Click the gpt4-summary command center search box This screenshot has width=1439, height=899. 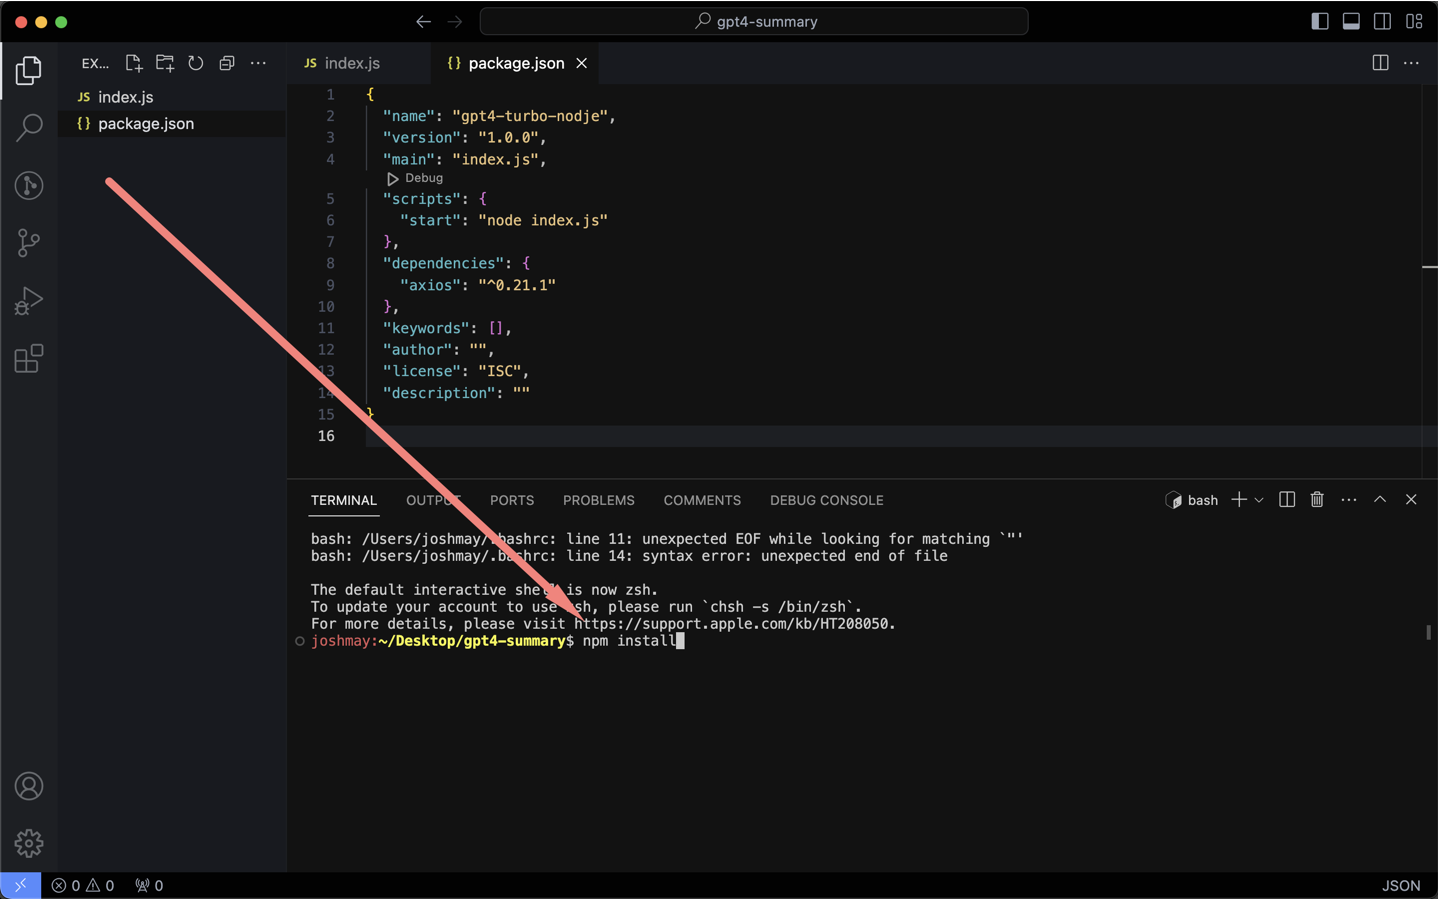tap(754, 21)
